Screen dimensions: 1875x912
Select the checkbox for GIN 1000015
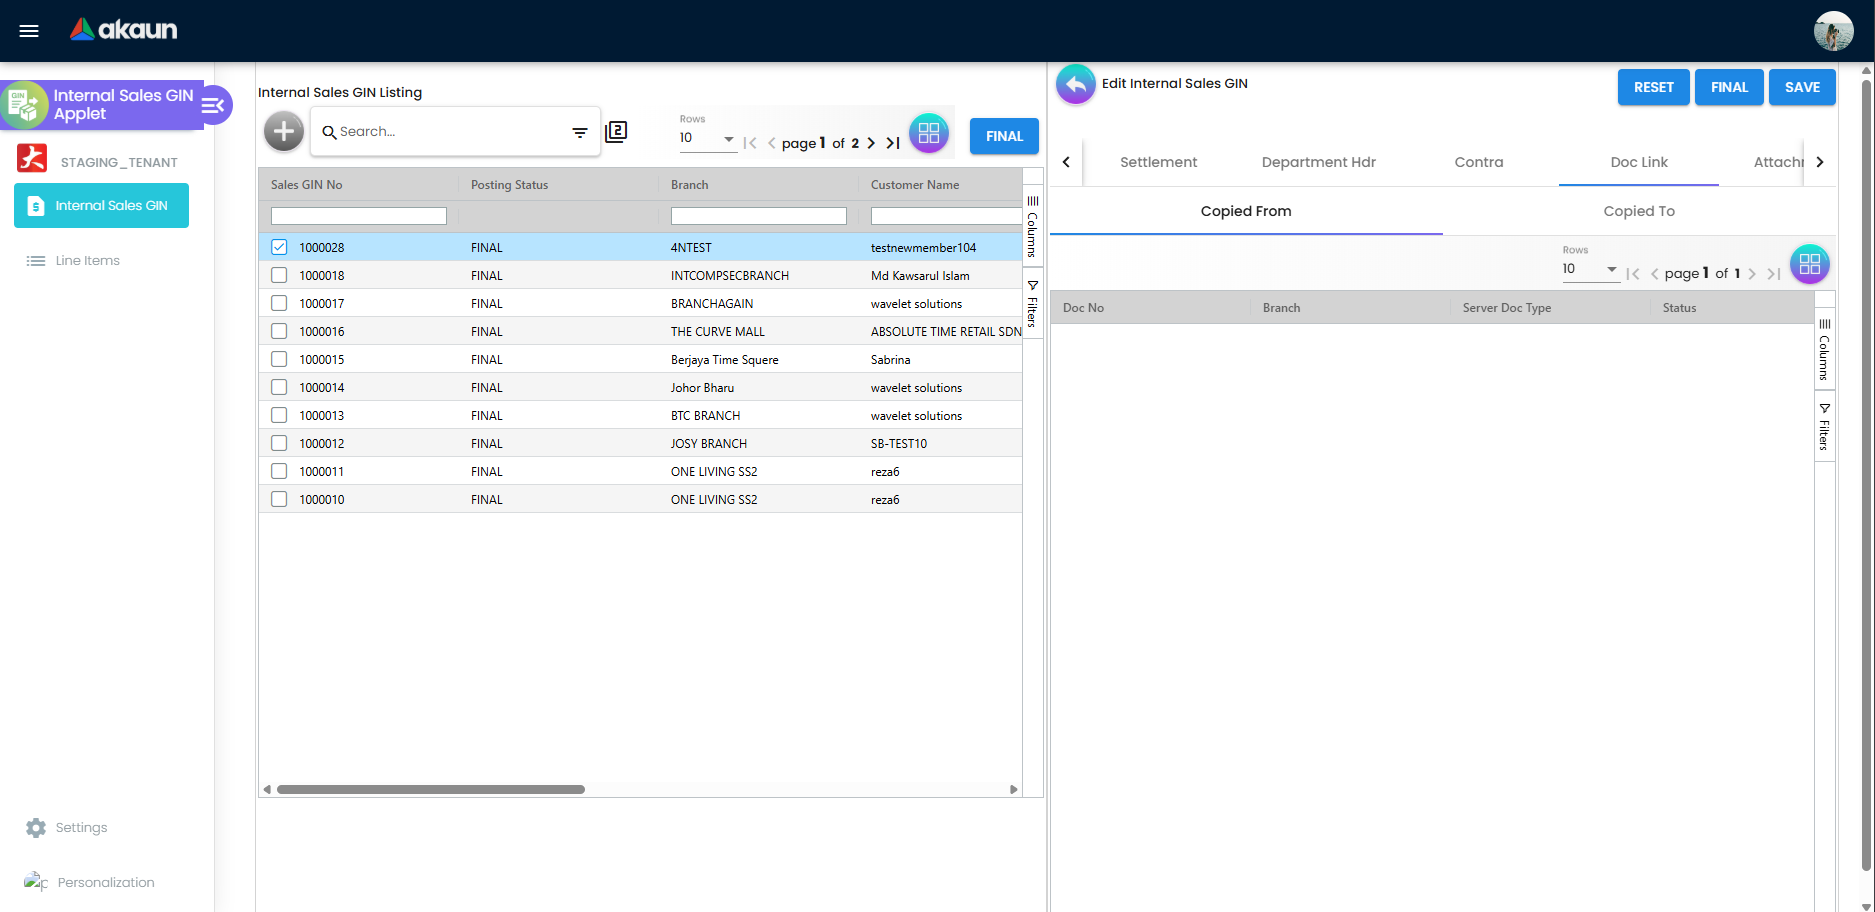click(x=279, y=359)
